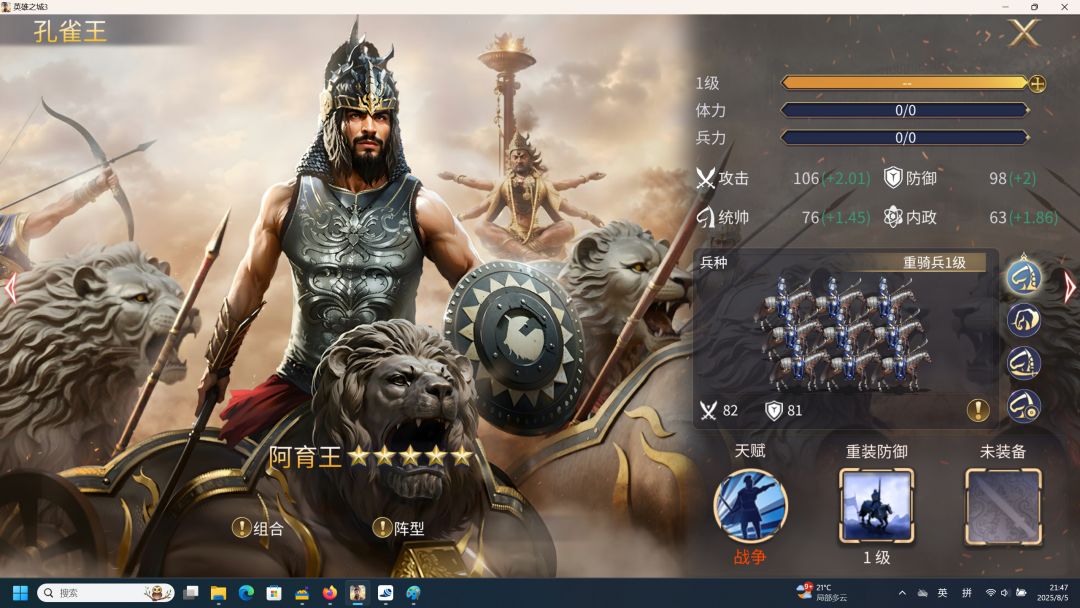Image resolution: width=1080 pixels, height=608 pixels.
Task: Open the weather widget showing 21°C
Action: click(821, 593)
